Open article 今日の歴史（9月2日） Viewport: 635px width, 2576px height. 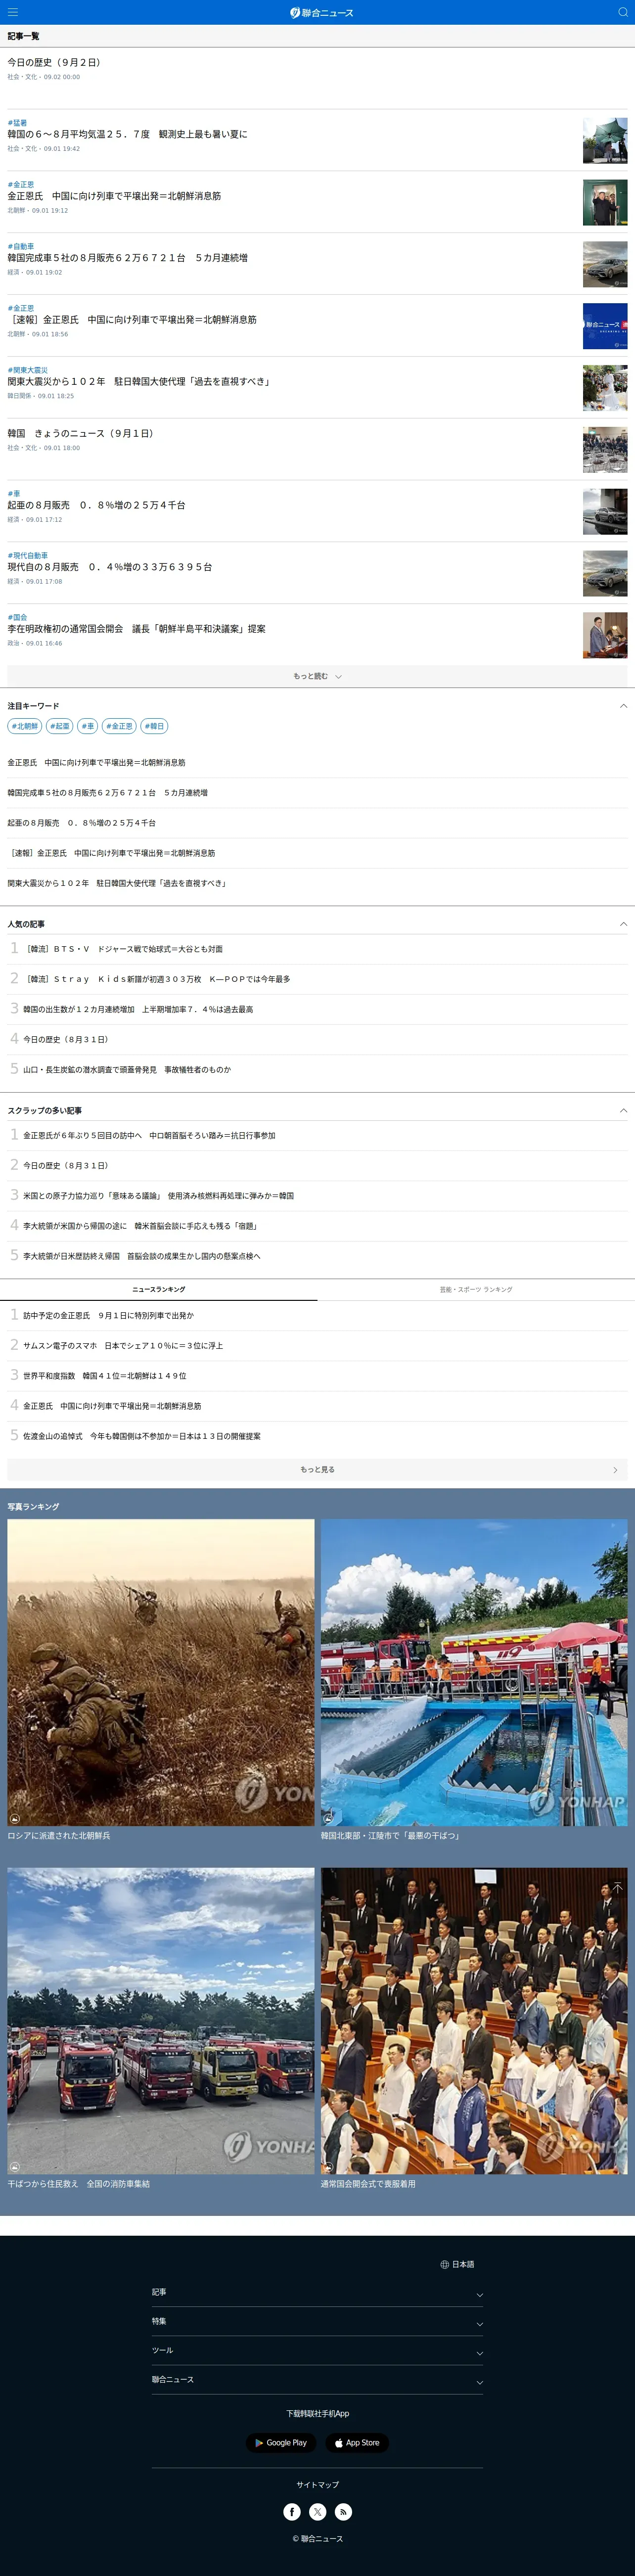click(54, 62)
